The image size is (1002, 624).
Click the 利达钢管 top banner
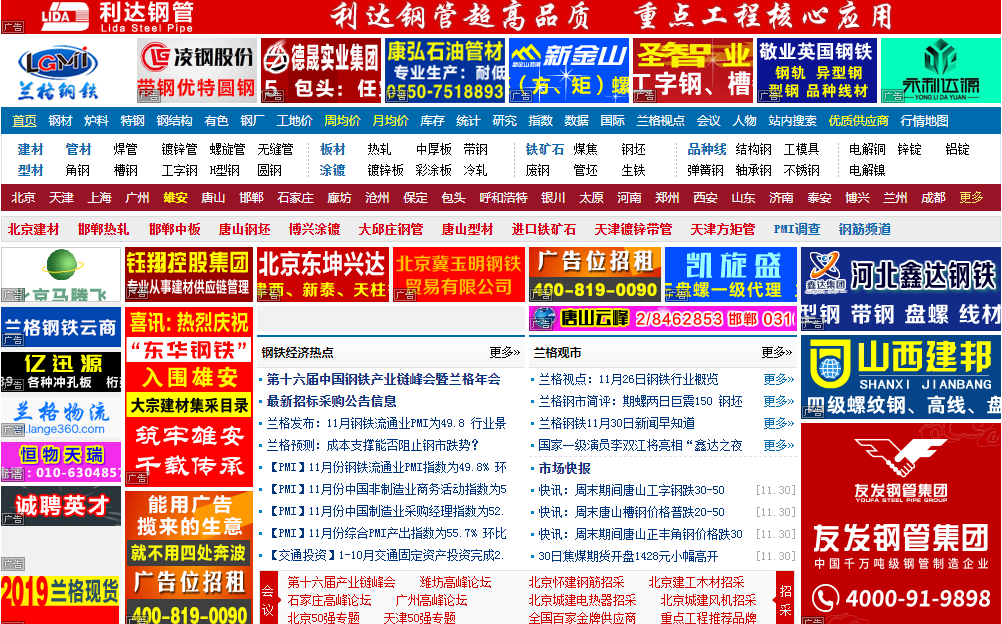(501, 17)
